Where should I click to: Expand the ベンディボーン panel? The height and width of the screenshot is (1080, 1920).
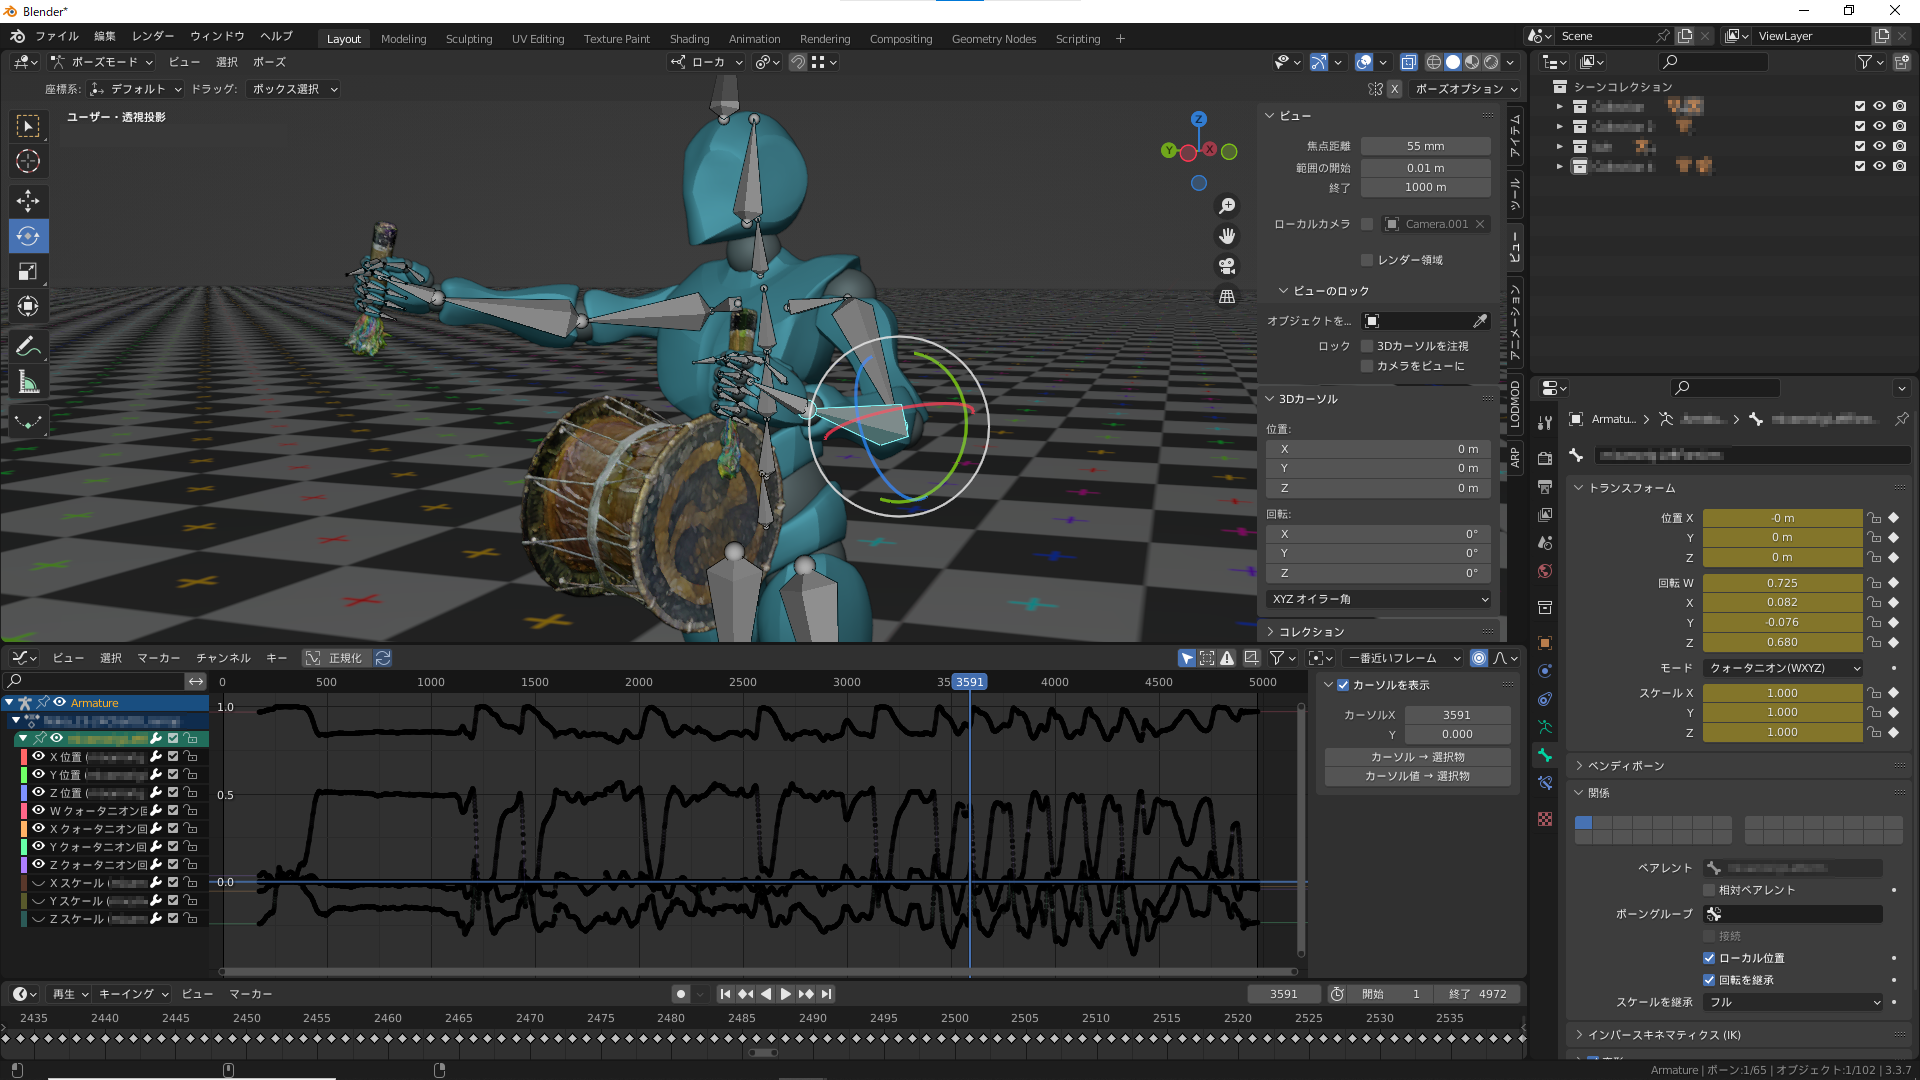[1626, 766]
